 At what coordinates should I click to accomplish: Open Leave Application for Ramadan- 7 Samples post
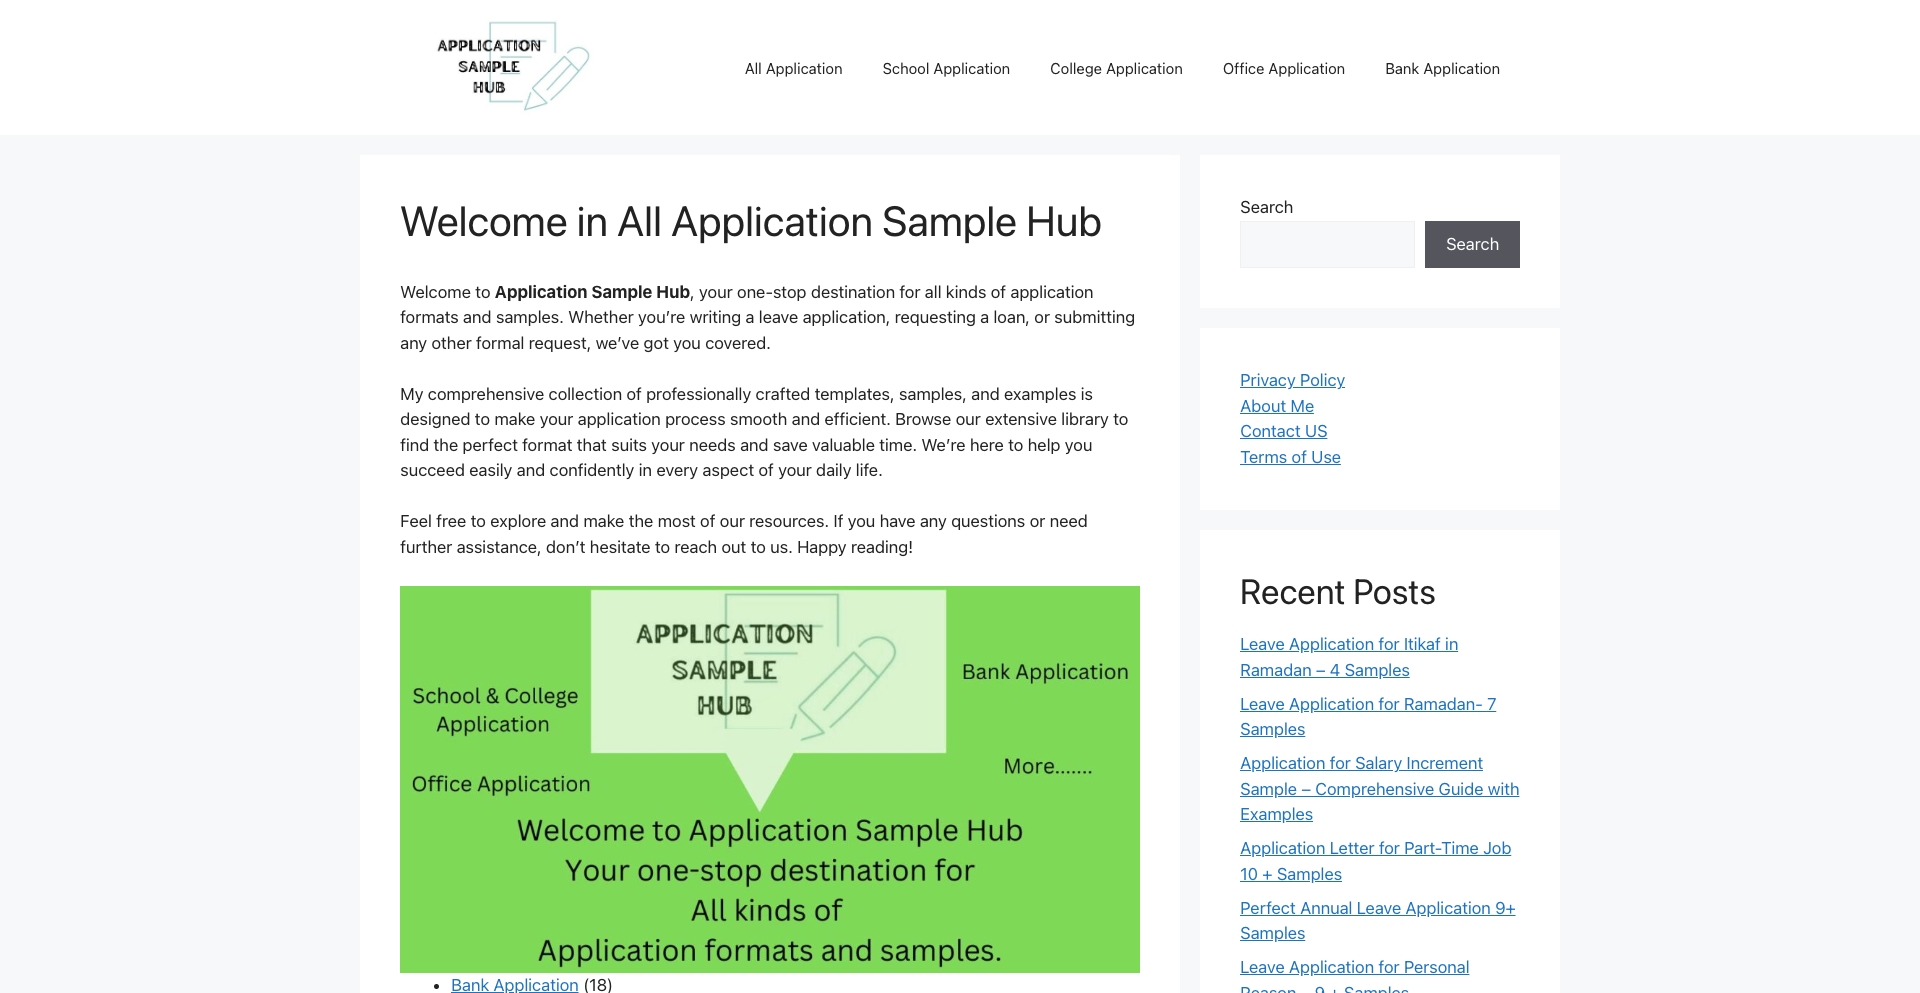(1367, 716)
